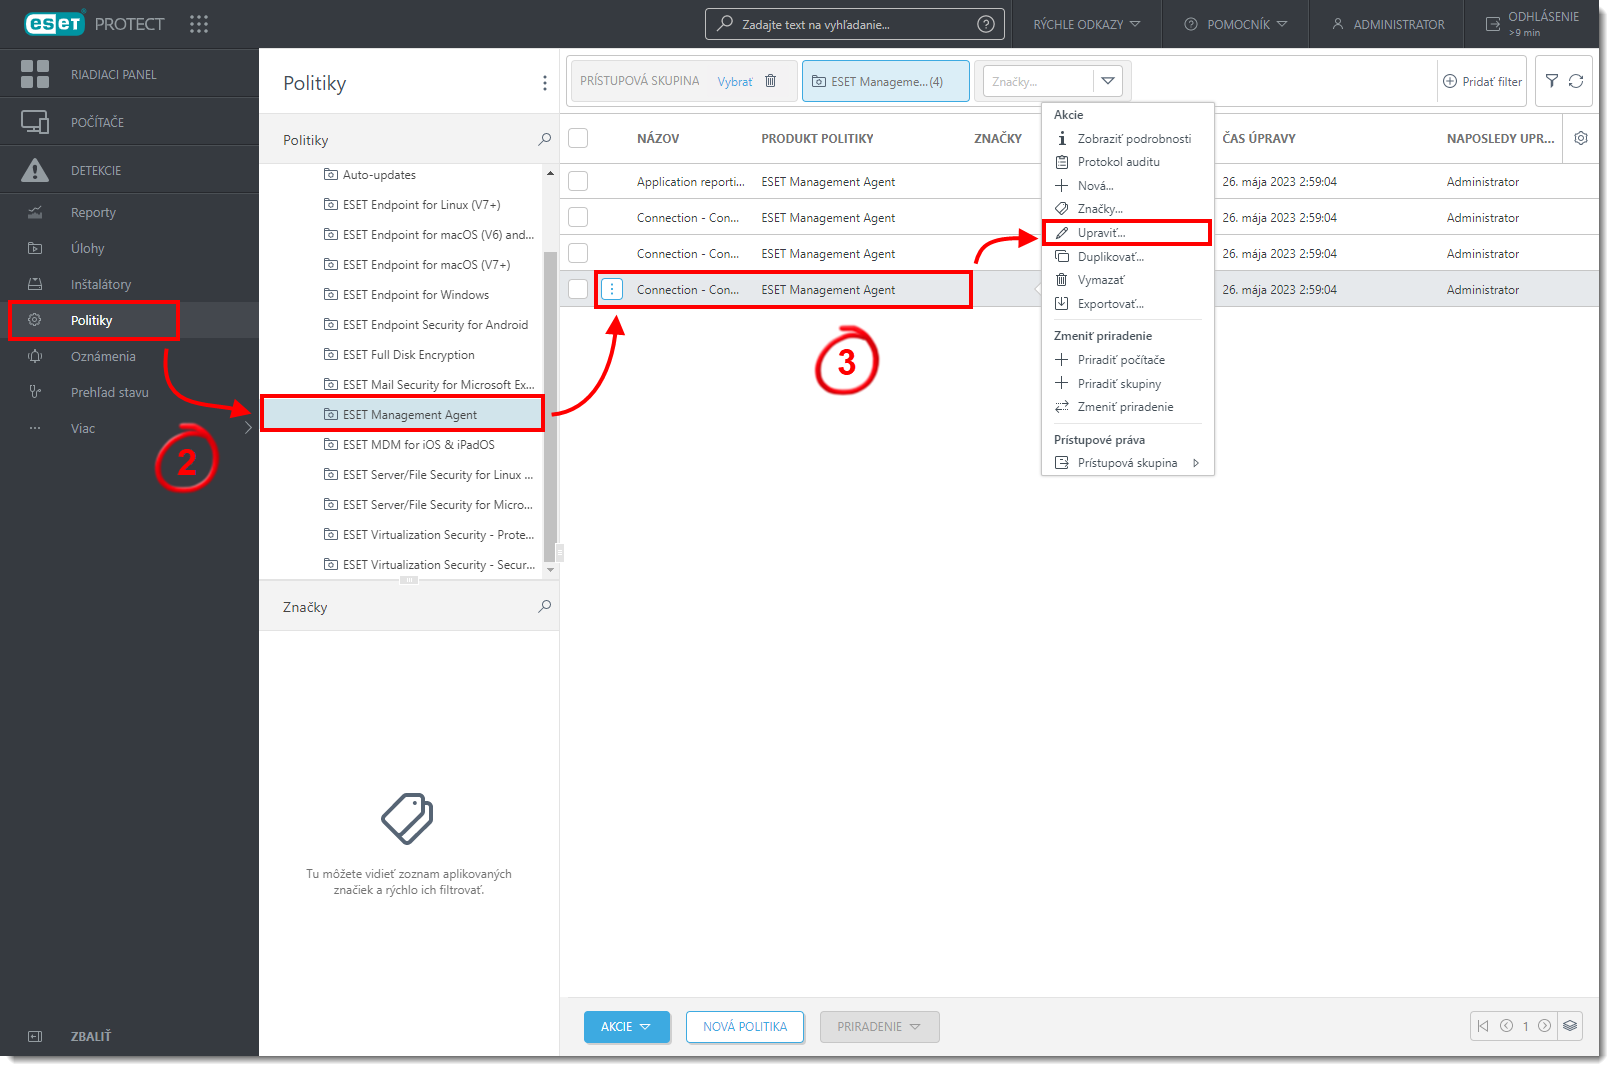
Task: Open the filter funnel icon
Action: (1551, 81)
